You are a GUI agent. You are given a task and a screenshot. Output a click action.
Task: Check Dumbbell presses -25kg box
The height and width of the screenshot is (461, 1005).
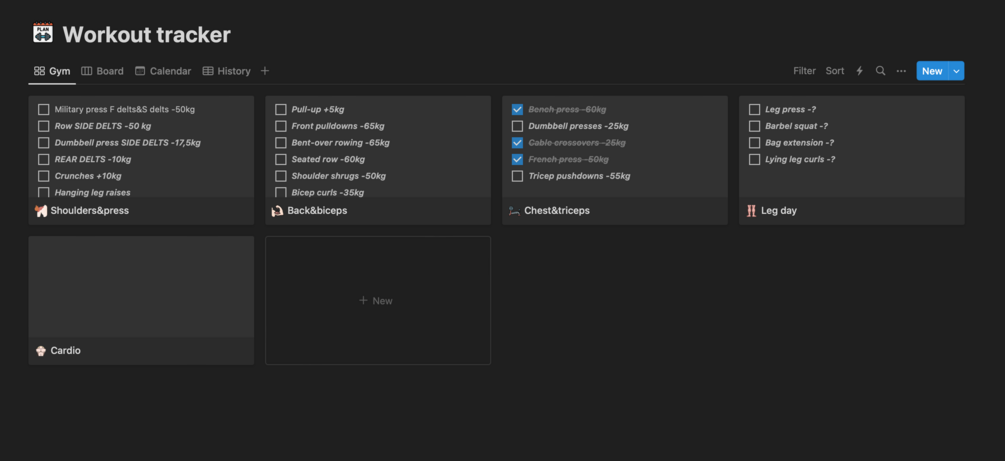(x=517, y=126)
